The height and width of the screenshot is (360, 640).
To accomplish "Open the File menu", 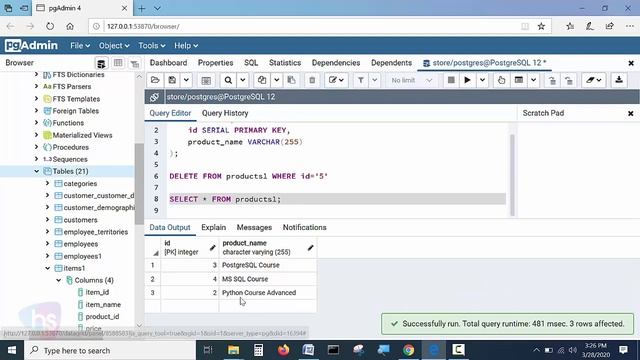I will point(80,46).
